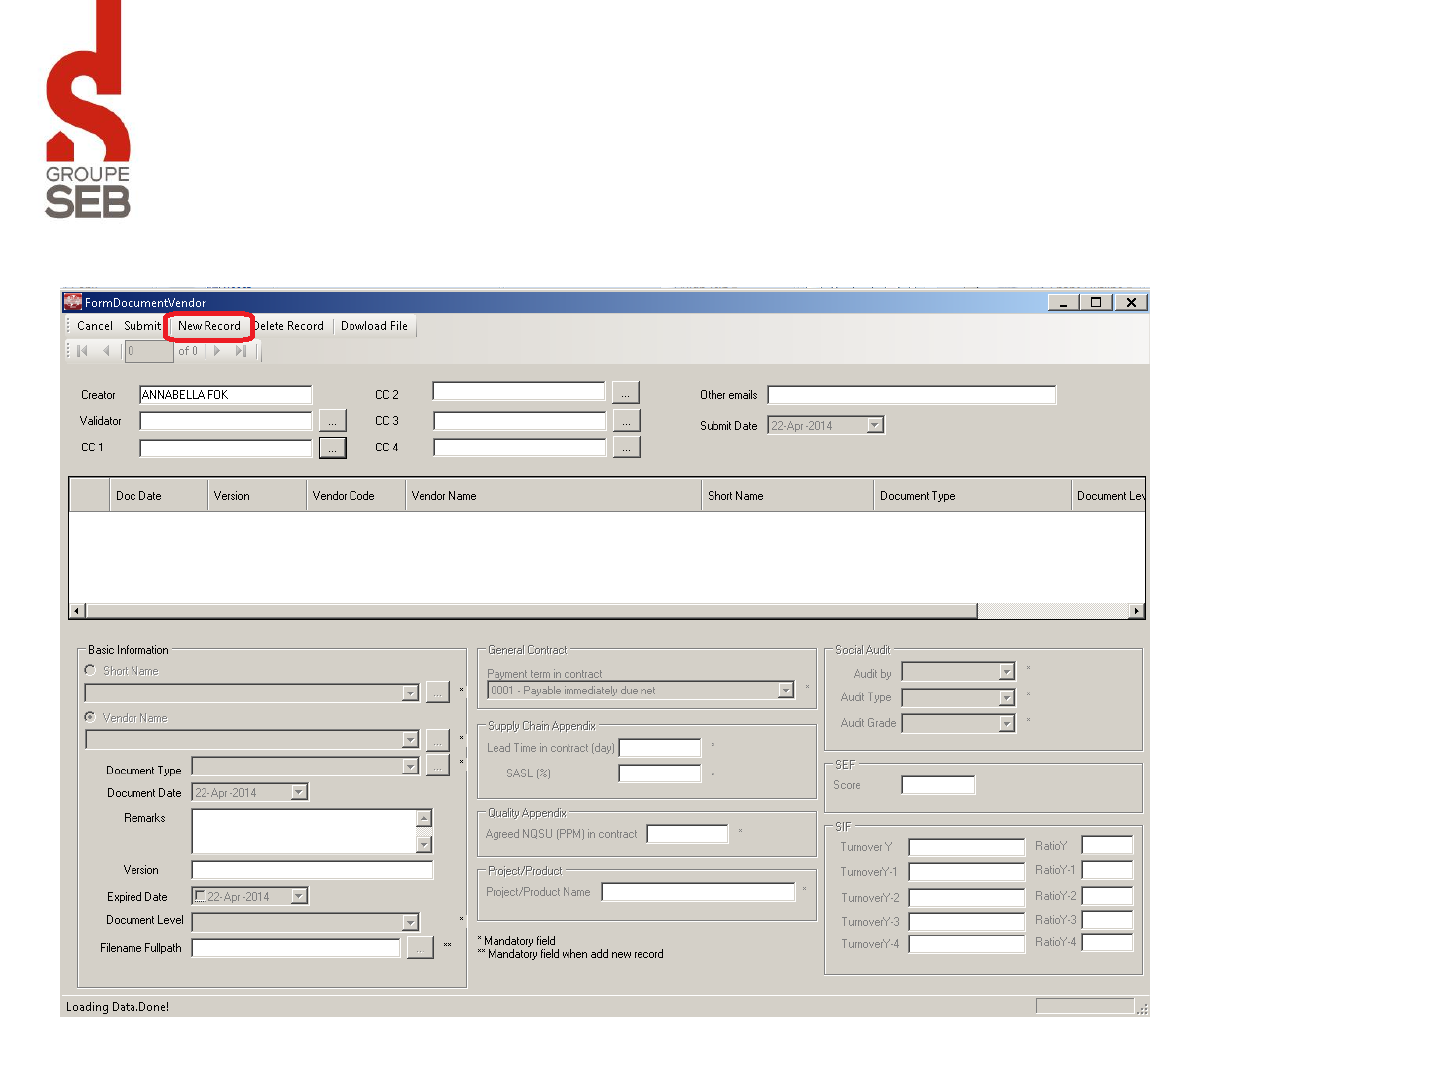Open Validator lookup ellipsis button
Screen dimensions: 1440x1080
333,421
